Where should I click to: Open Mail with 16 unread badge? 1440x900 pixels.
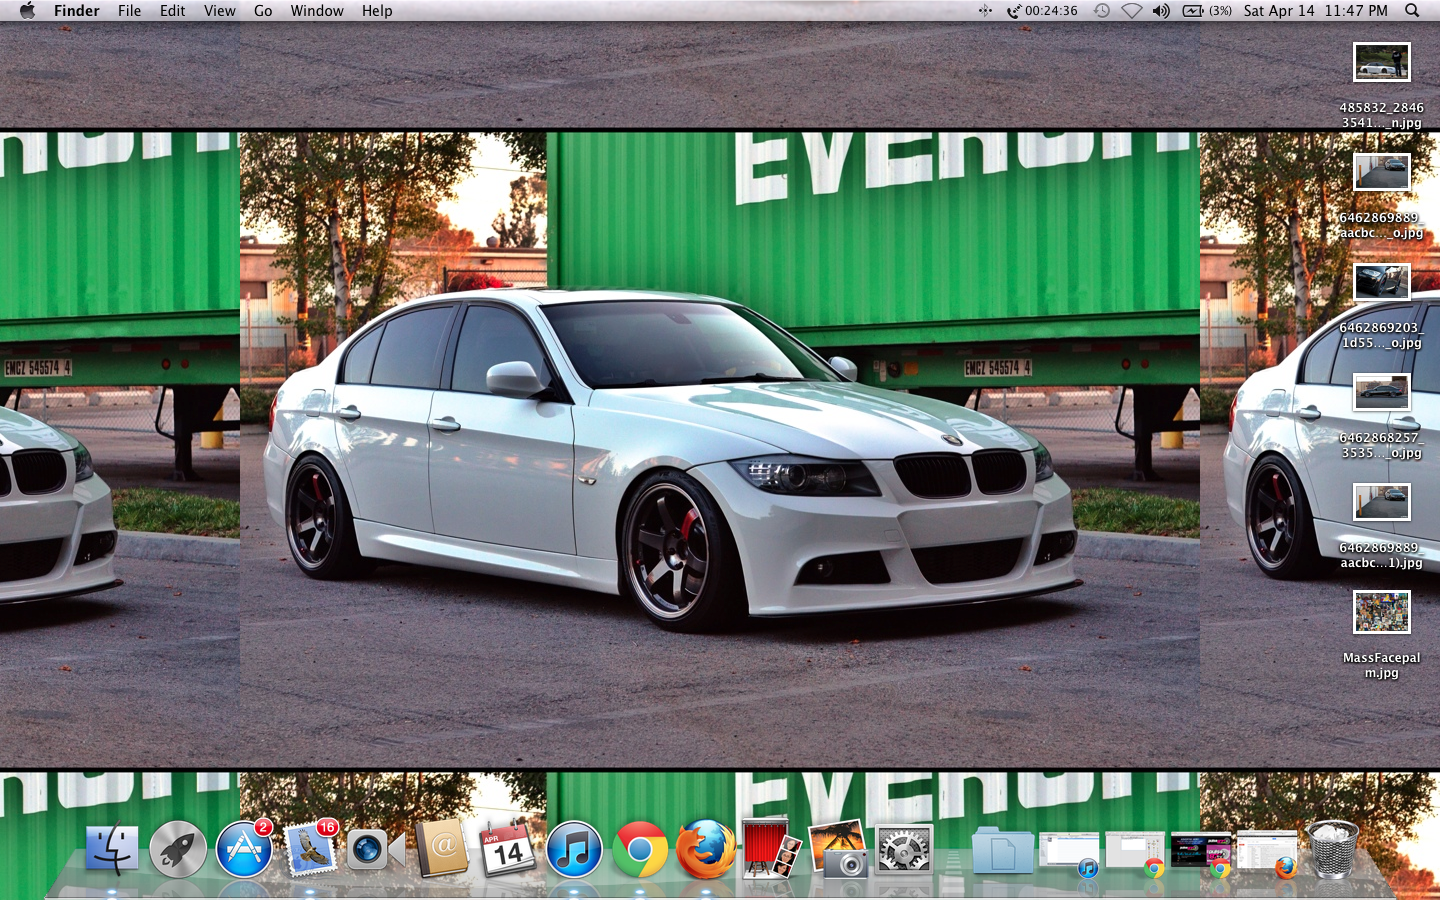click(310, 849)
